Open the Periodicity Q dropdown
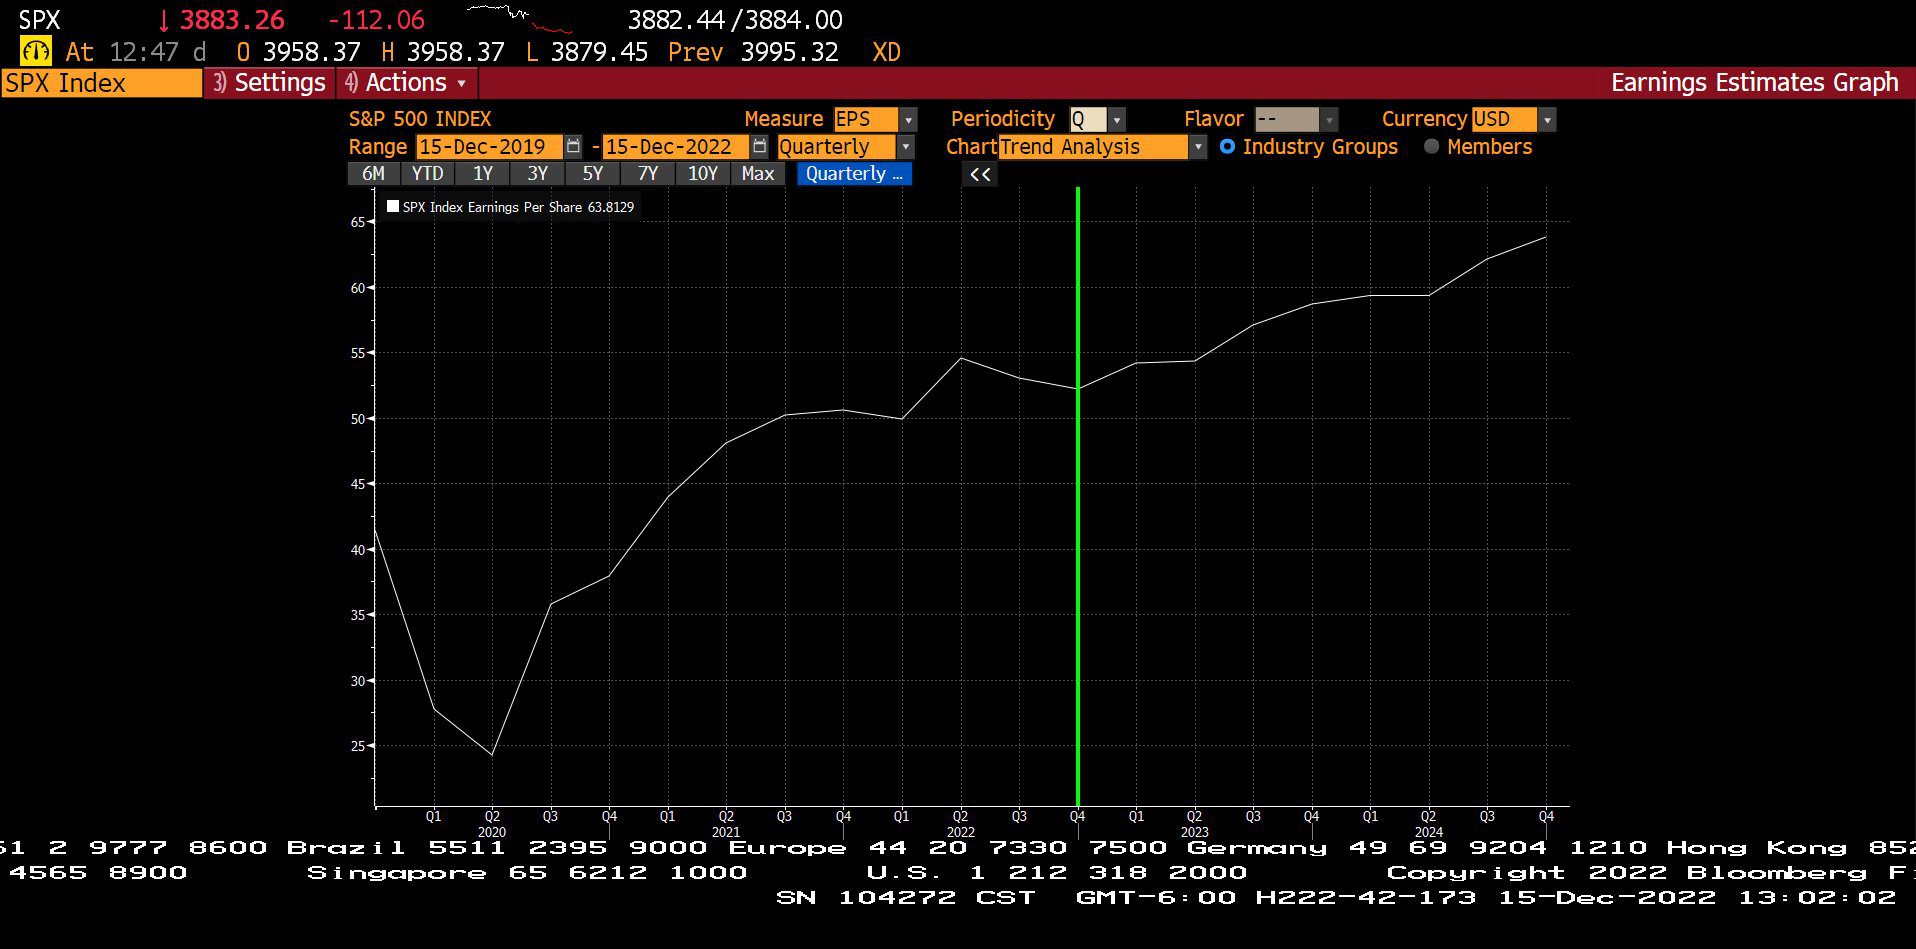This screenshot has width=1916, height=949. tap(1117, 119)
